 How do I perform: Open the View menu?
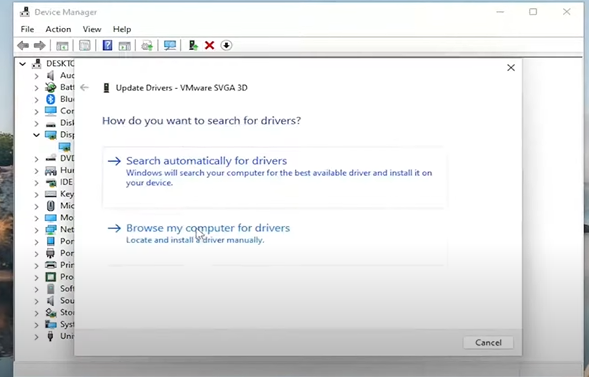coord(92,29)
